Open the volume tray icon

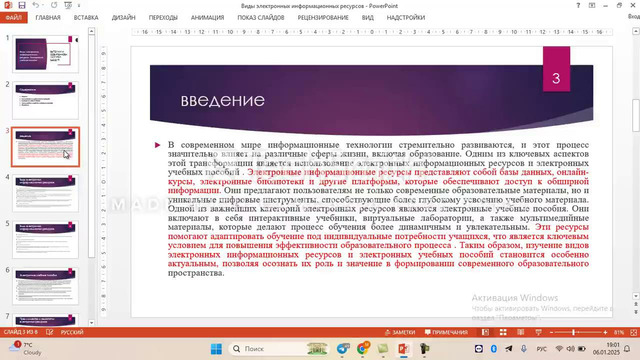(571, 349)
